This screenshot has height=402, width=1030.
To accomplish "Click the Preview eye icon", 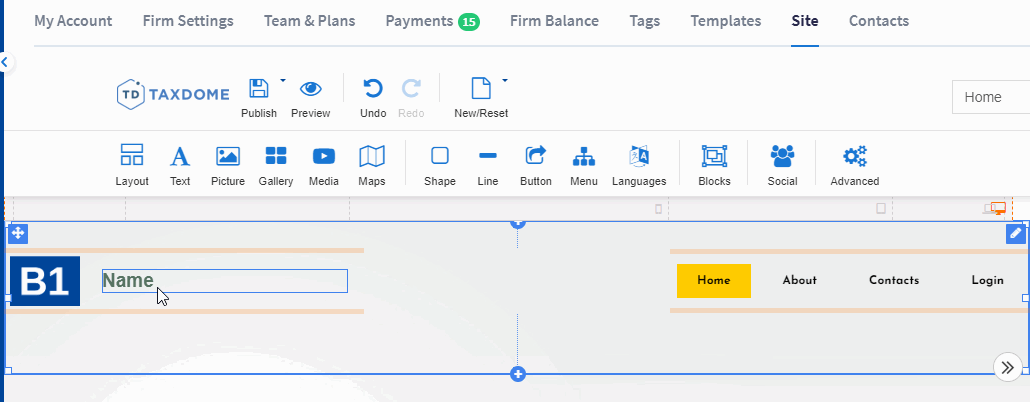I will [311, 89].
